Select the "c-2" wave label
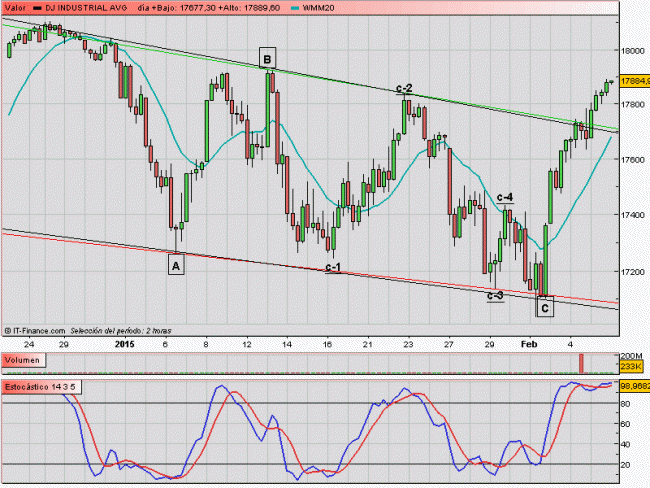 coord(404,88)
